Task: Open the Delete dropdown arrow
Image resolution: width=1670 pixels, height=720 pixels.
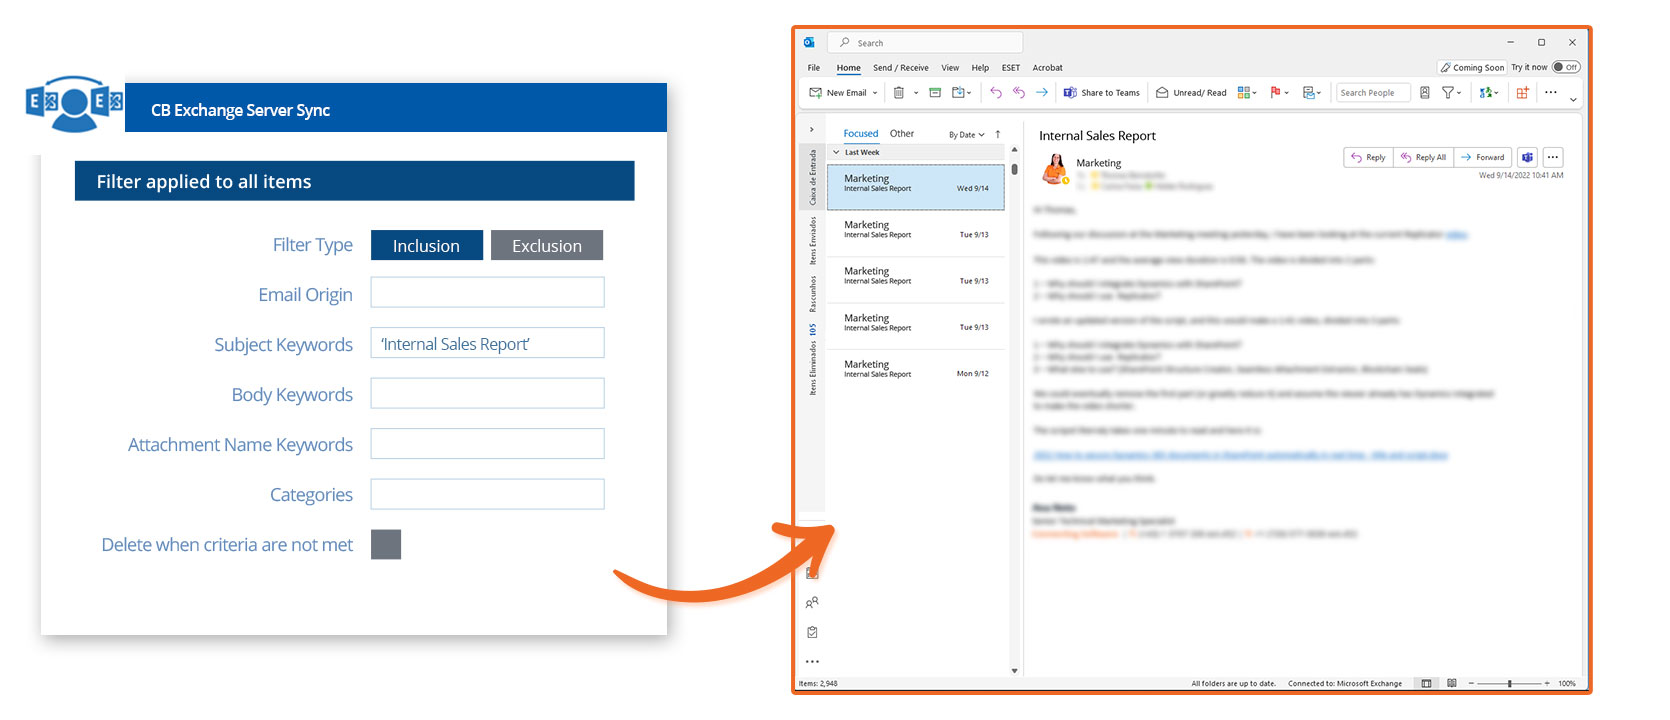Action: (x=915, y=93)
